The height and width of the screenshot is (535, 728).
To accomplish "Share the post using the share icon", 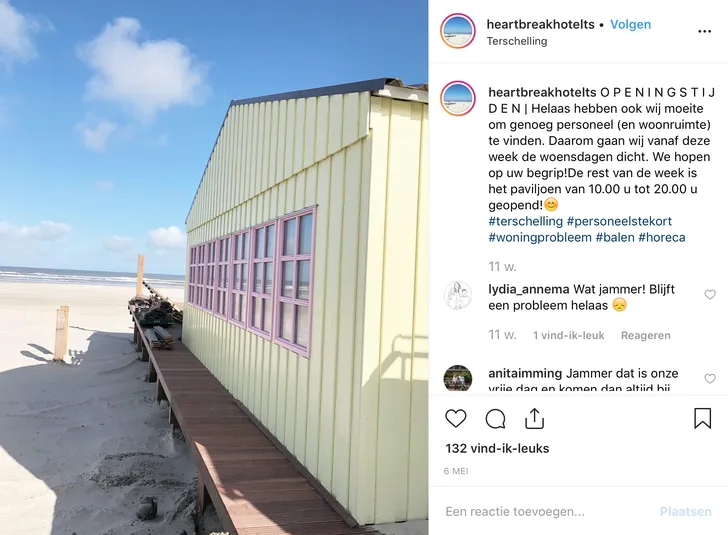I will (534, 418).
